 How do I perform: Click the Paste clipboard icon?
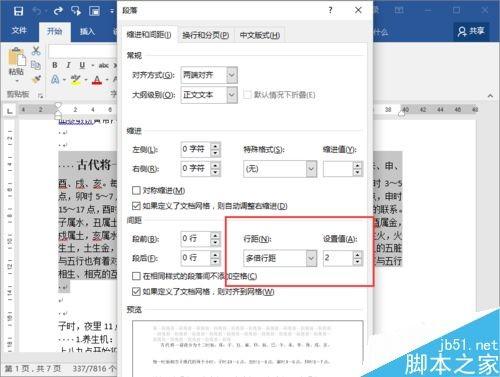pos(17,56)
